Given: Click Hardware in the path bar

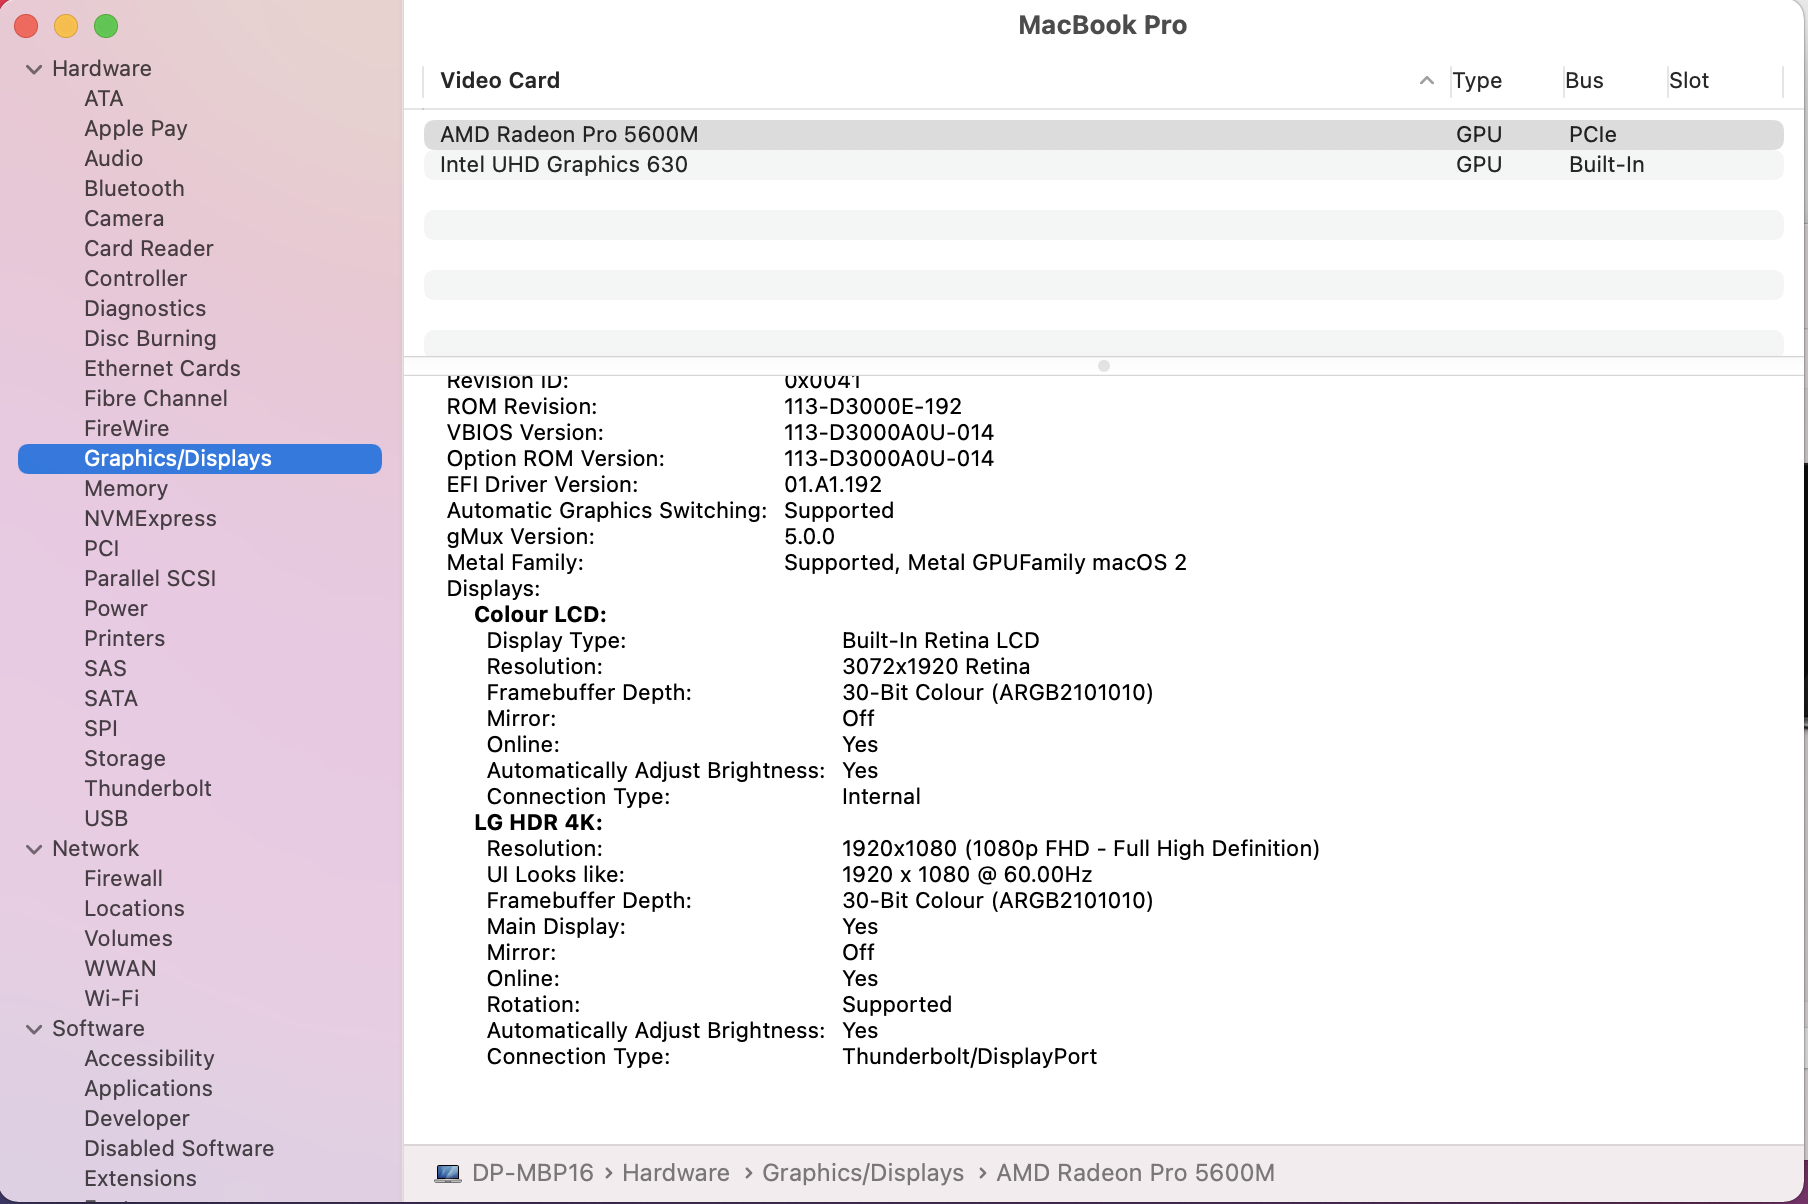Looking at the screenshot, I should (676, 1173).
